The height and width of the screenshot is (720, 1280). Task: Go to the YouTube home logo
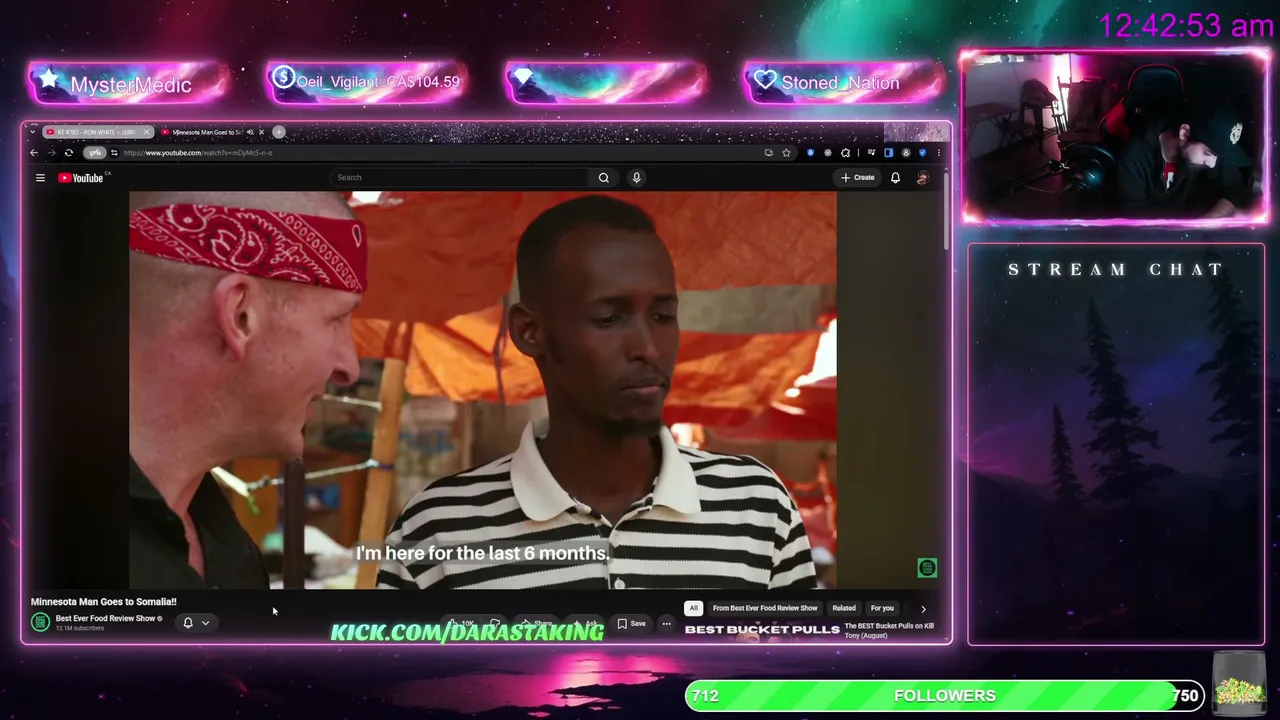click(x=80, y=178)
